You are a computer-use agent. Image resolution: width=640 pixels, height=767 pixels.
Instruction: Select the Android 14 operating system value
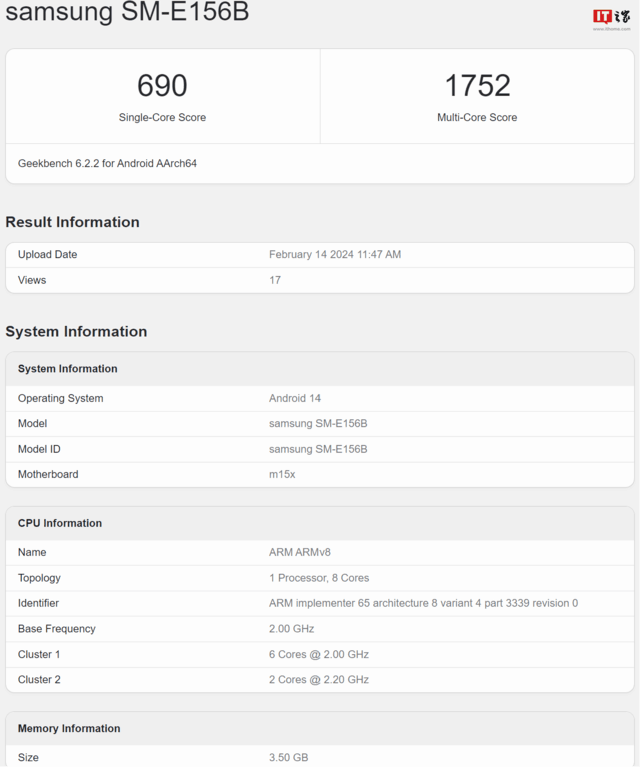click(294, 398)
